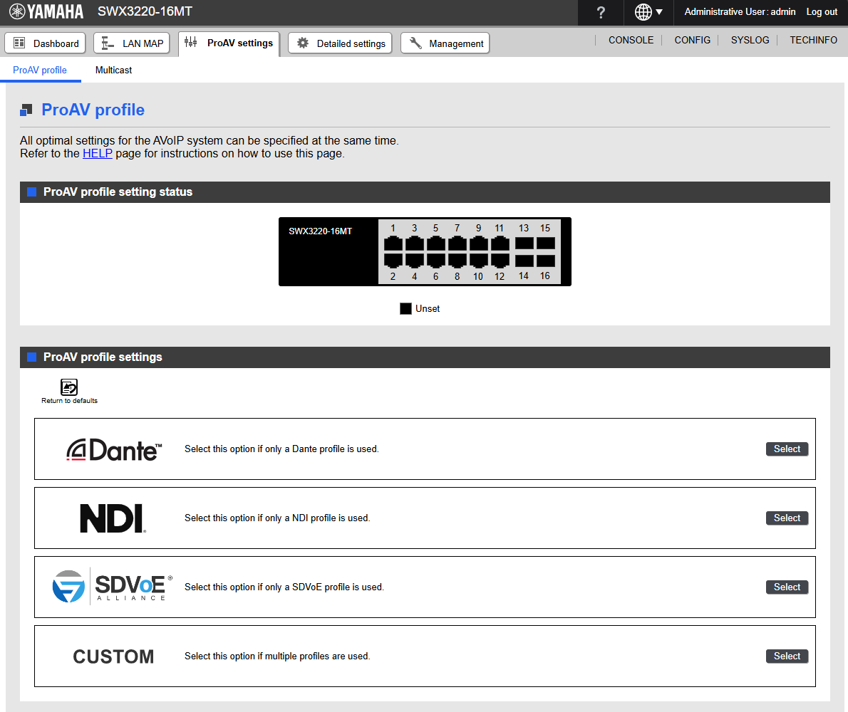The height and width of the screenshot is (712, 848).
Task: Select the CUSTOM profile option
Action: tap(787, 656)
